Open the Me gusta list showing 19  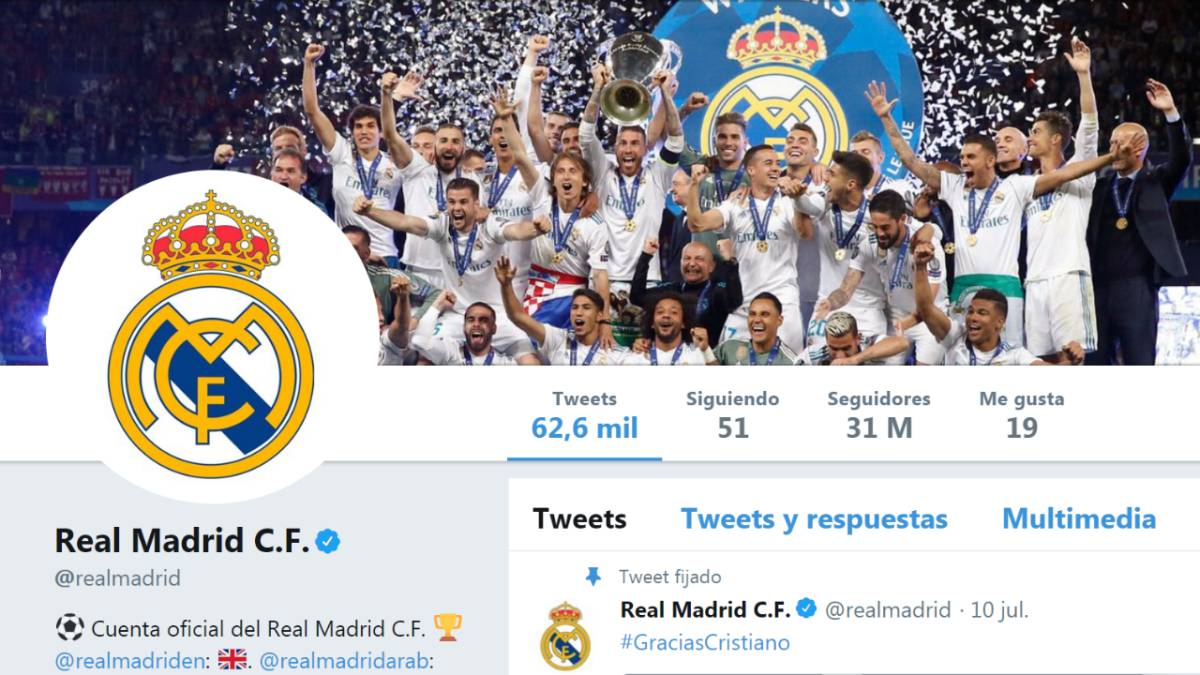(1021, 414)
